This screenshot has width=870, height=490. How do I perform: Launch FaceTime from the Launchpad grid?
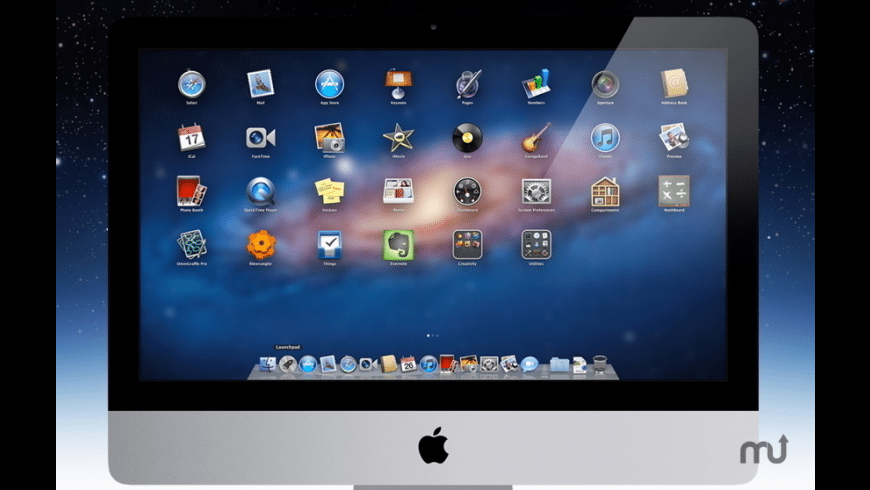pyautogui.click(x=260, y=138)
